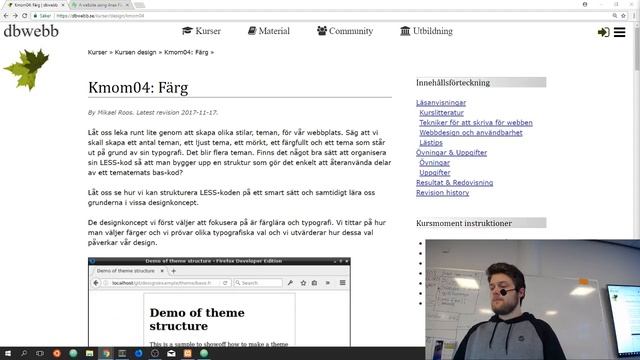Go back in browser history
The width and height of the screenshot is (640, 360).
6,16
